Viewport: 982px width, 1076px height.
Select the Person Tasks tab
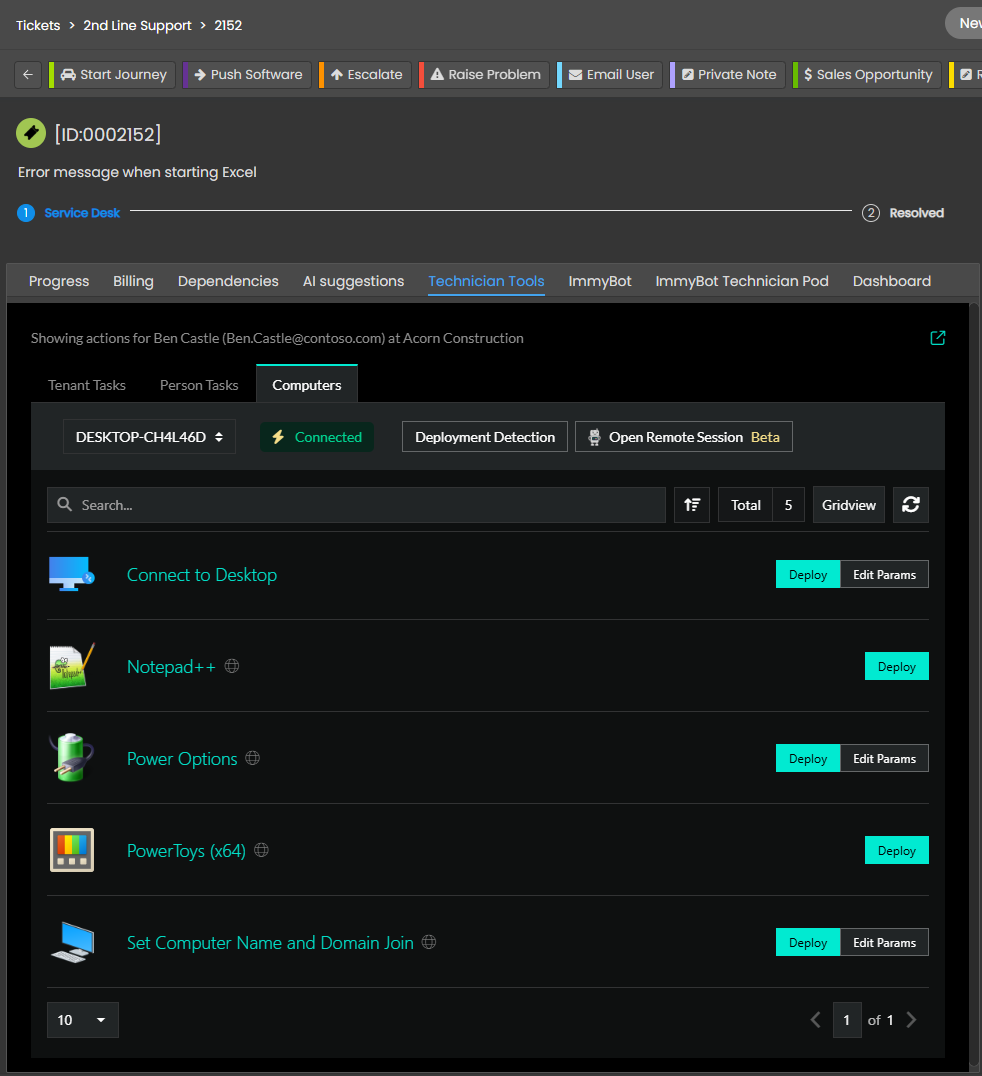(199, 385)
